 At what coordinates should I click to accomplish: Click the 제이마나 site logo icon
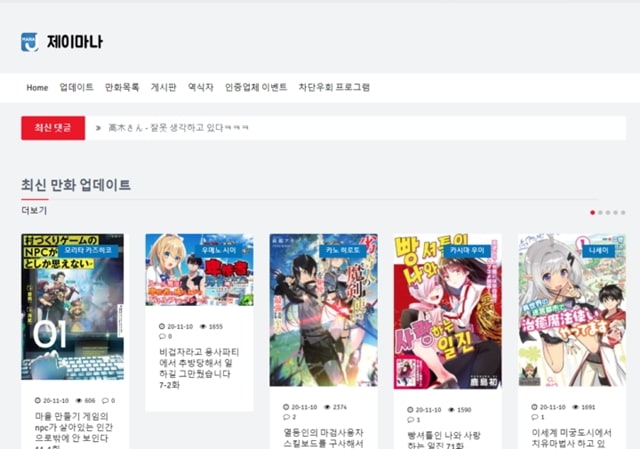29,42
